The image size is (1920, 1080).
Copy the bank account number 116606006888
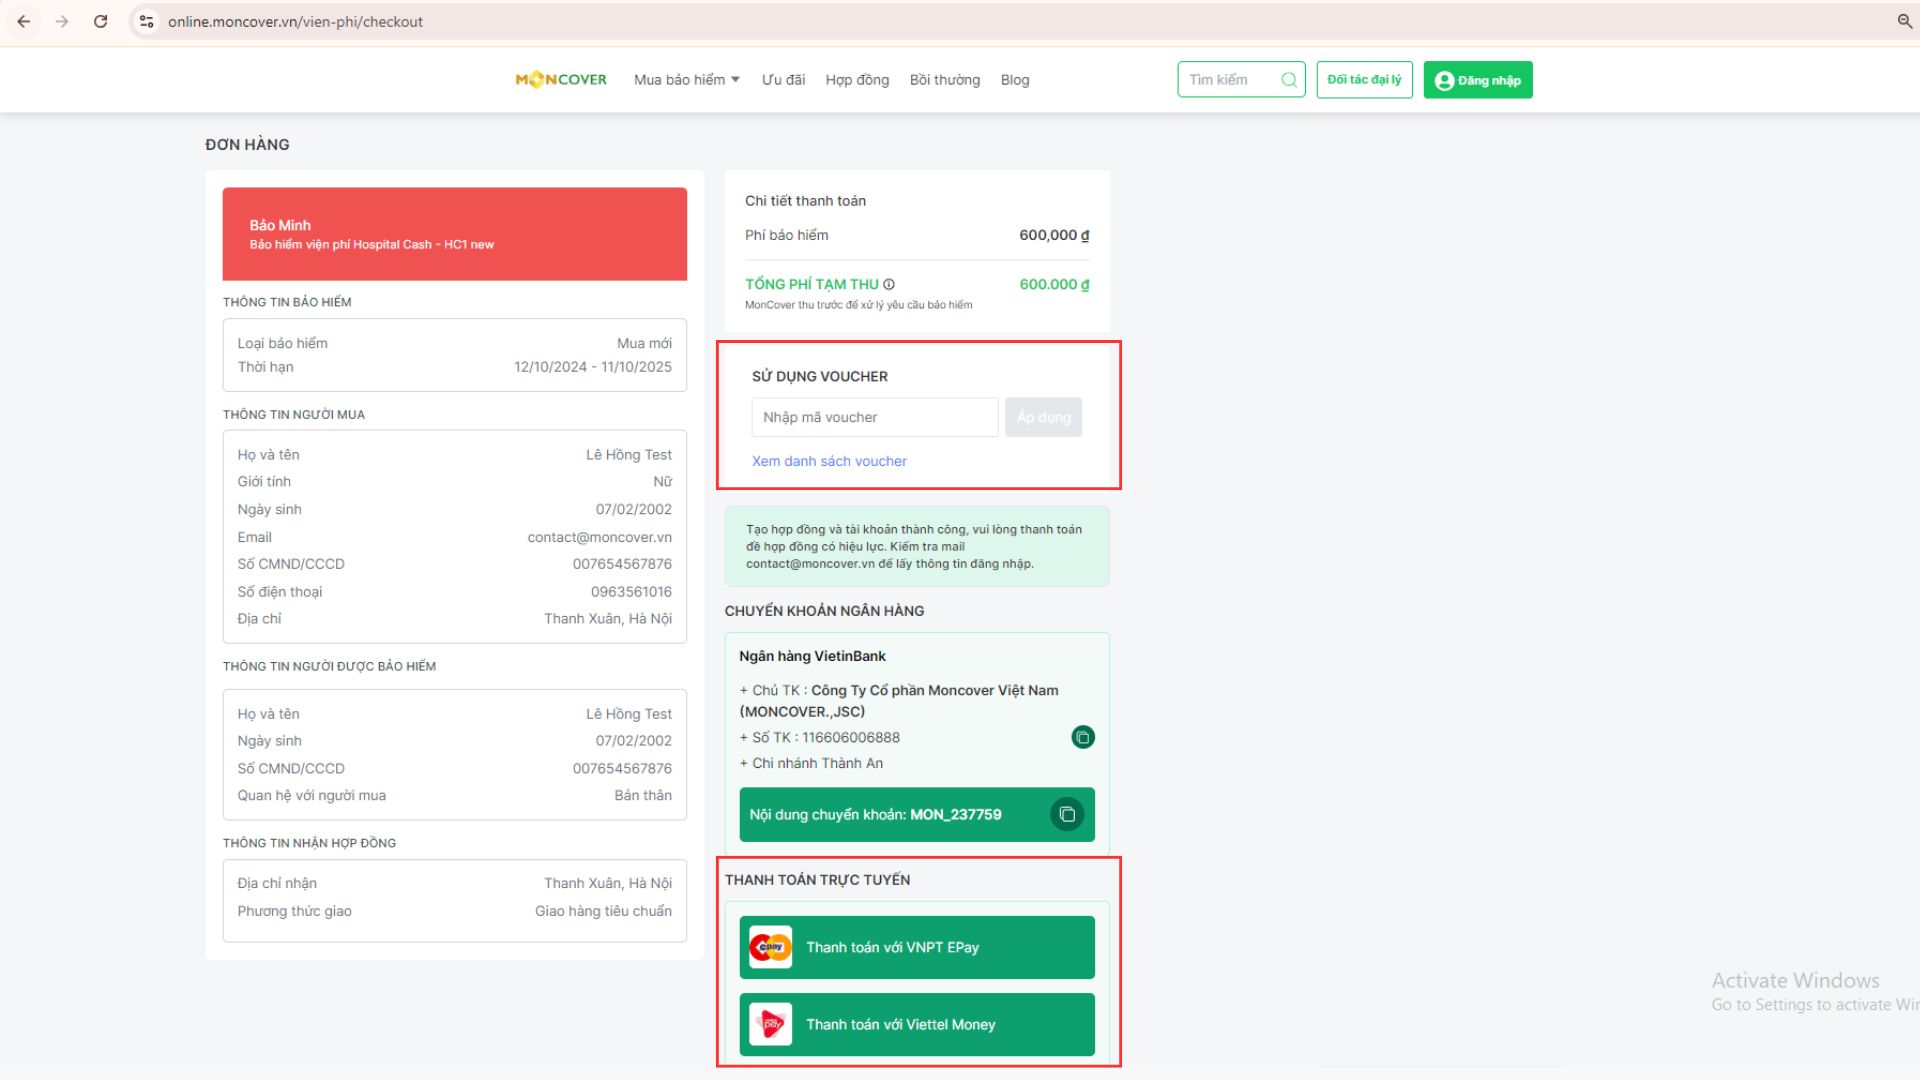coord(1083,737)
